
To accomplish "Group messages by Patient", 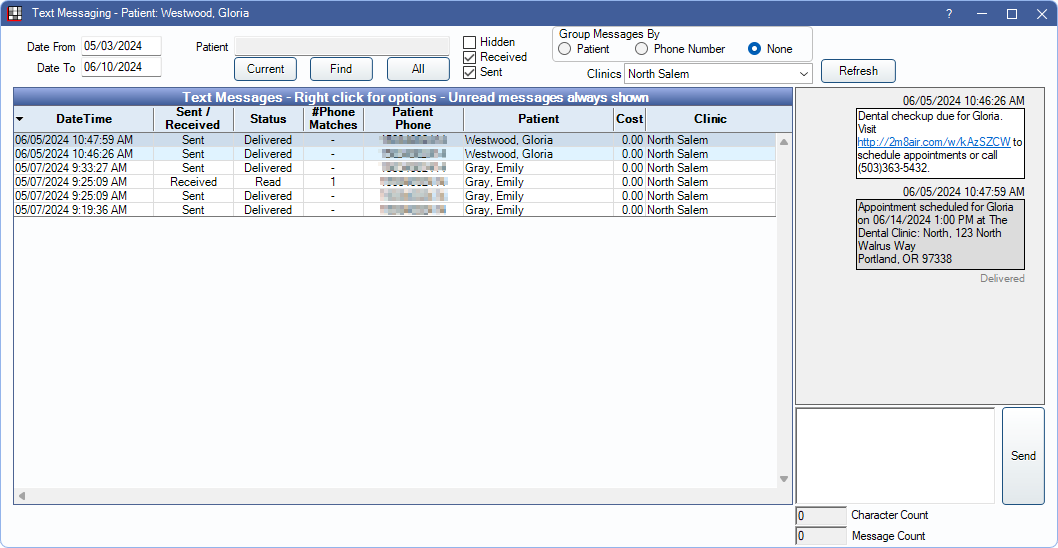I will 565,49.
